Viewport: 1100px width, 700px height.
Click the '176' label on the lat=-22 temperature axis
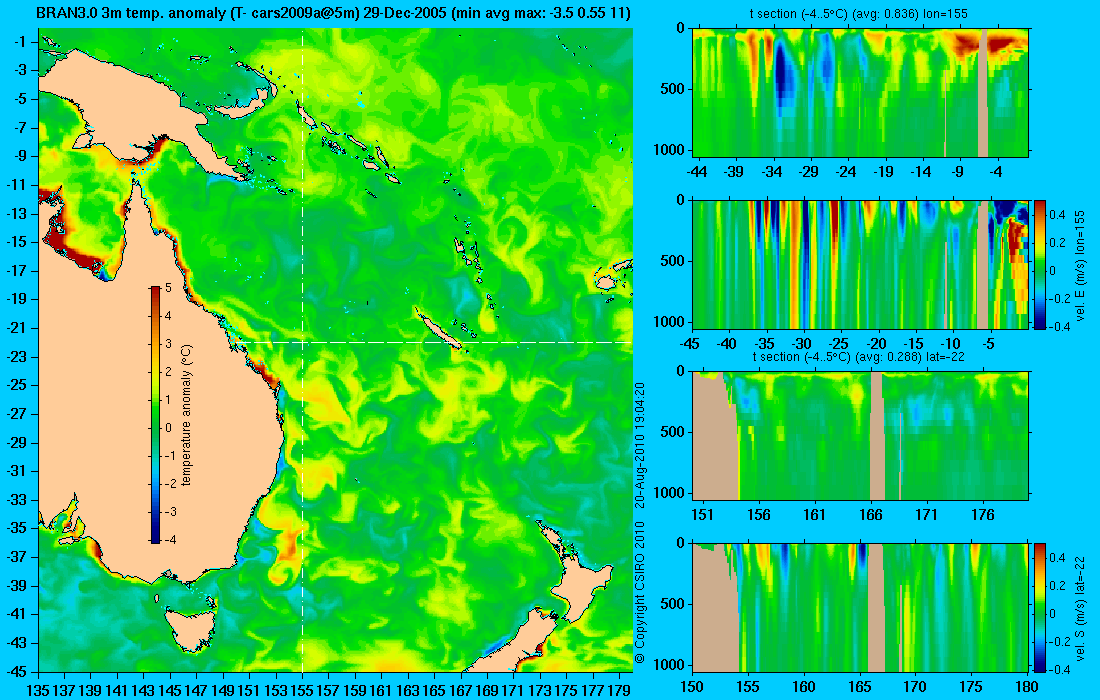coord(983,515)
